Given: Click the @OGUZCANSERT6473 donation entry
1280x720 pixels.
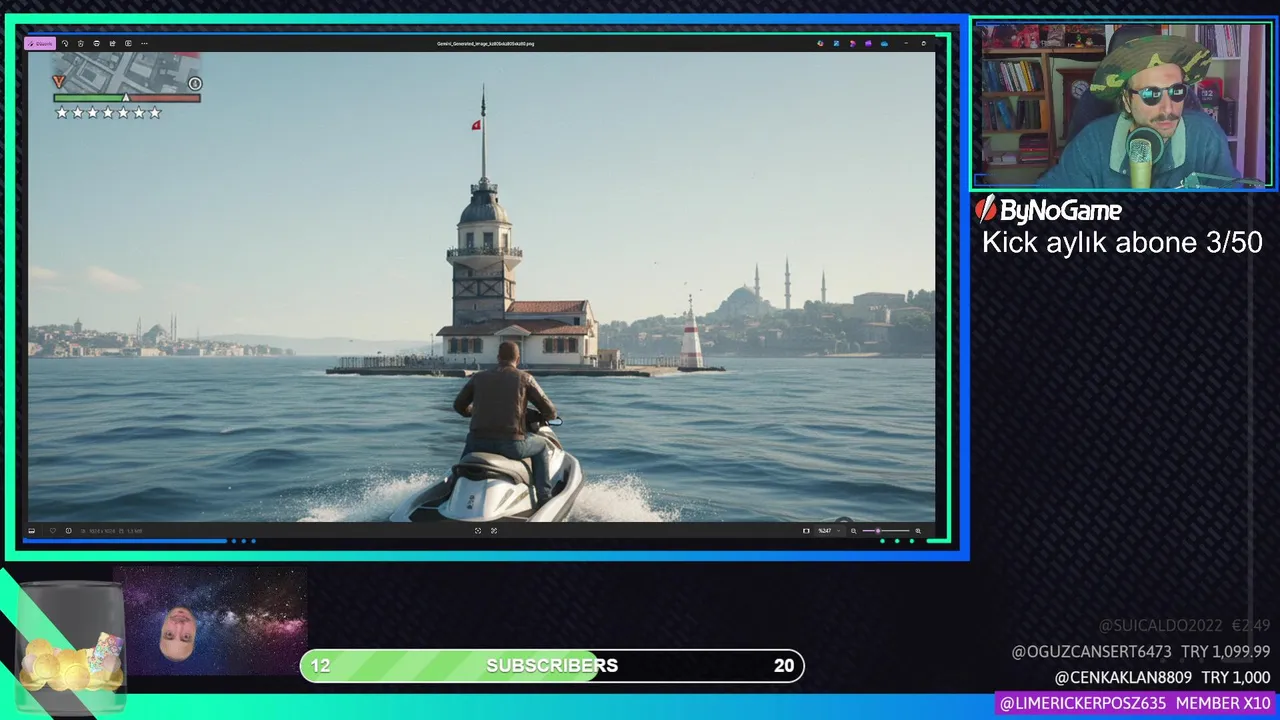Looking at the screenshot, I should point(1141,651).
